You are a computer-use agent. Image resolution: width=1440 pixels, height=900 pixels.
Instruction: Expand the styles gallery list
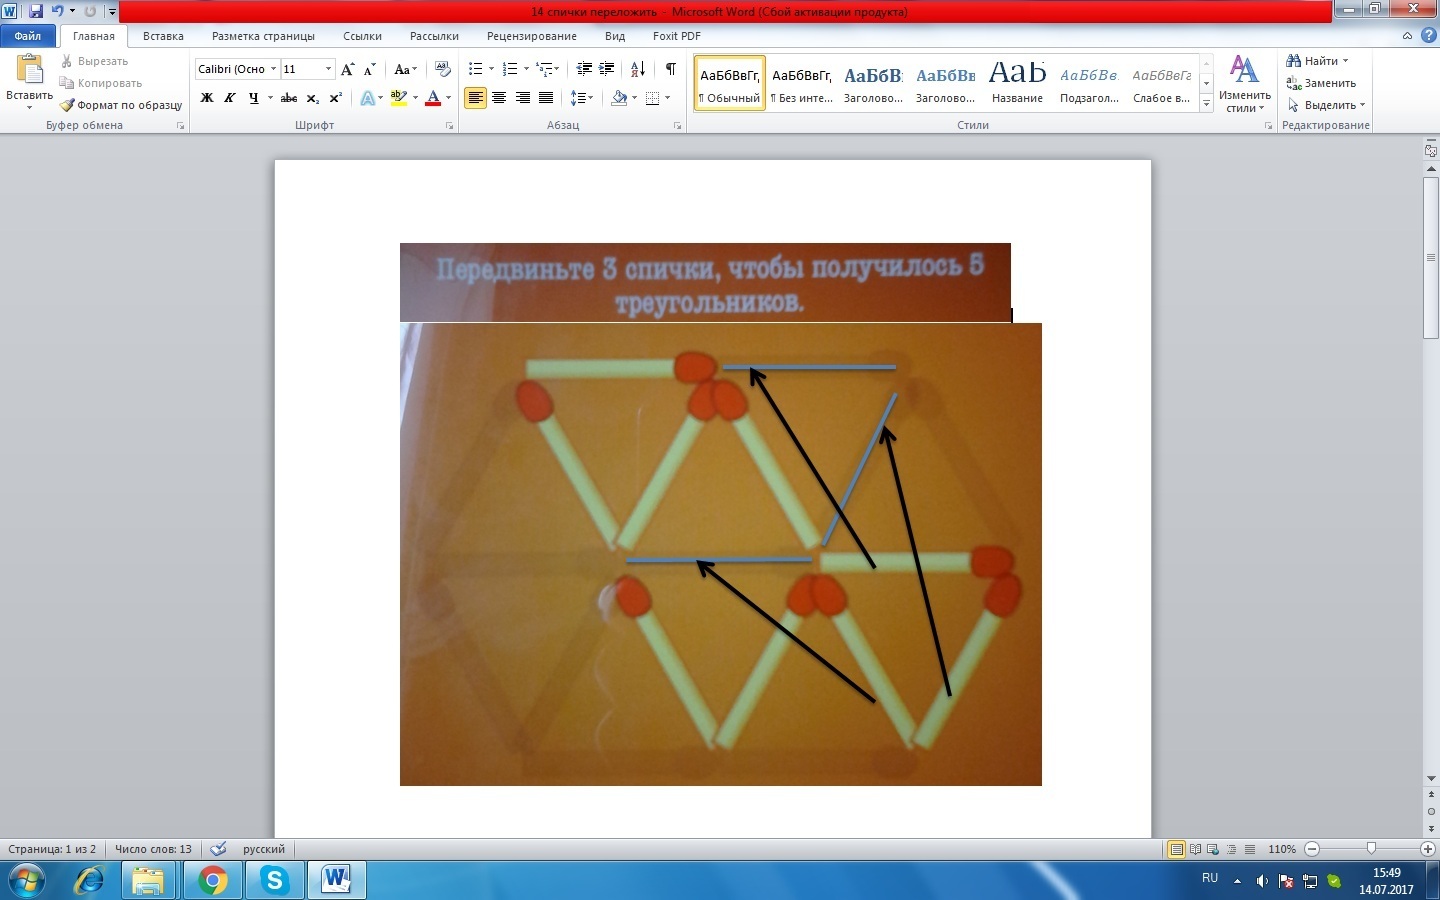click(1207, 103)
